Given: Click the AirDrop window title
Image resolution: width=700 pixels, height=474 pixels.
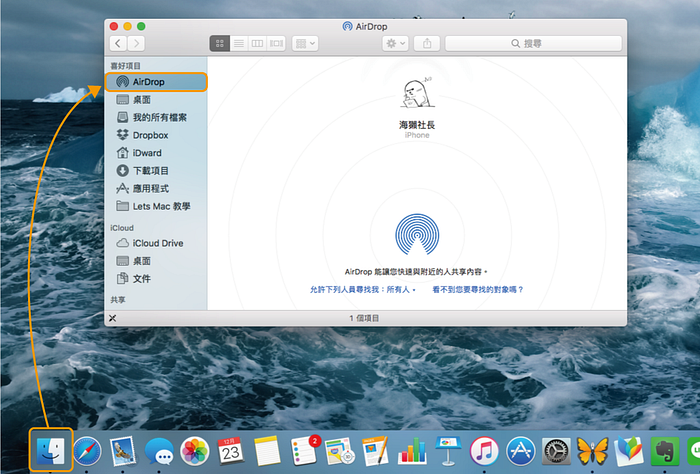Looking at the screenshot, I should 365,26.
